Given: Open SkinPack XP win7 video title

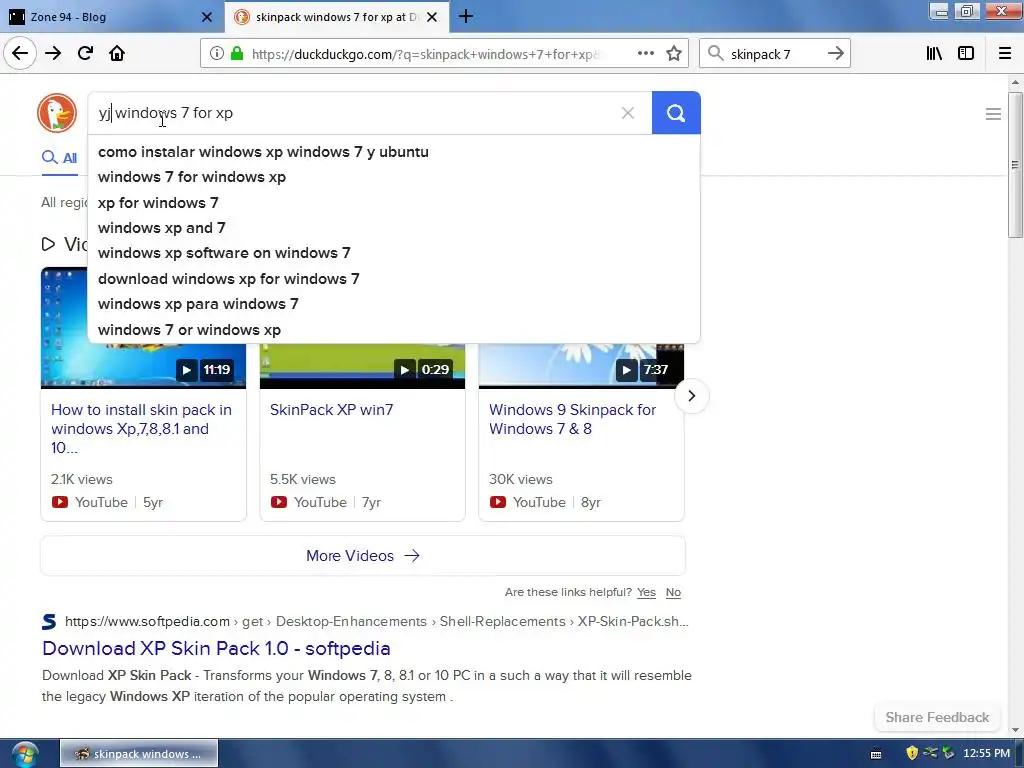Looking at the screenshot, I should 331,409.
